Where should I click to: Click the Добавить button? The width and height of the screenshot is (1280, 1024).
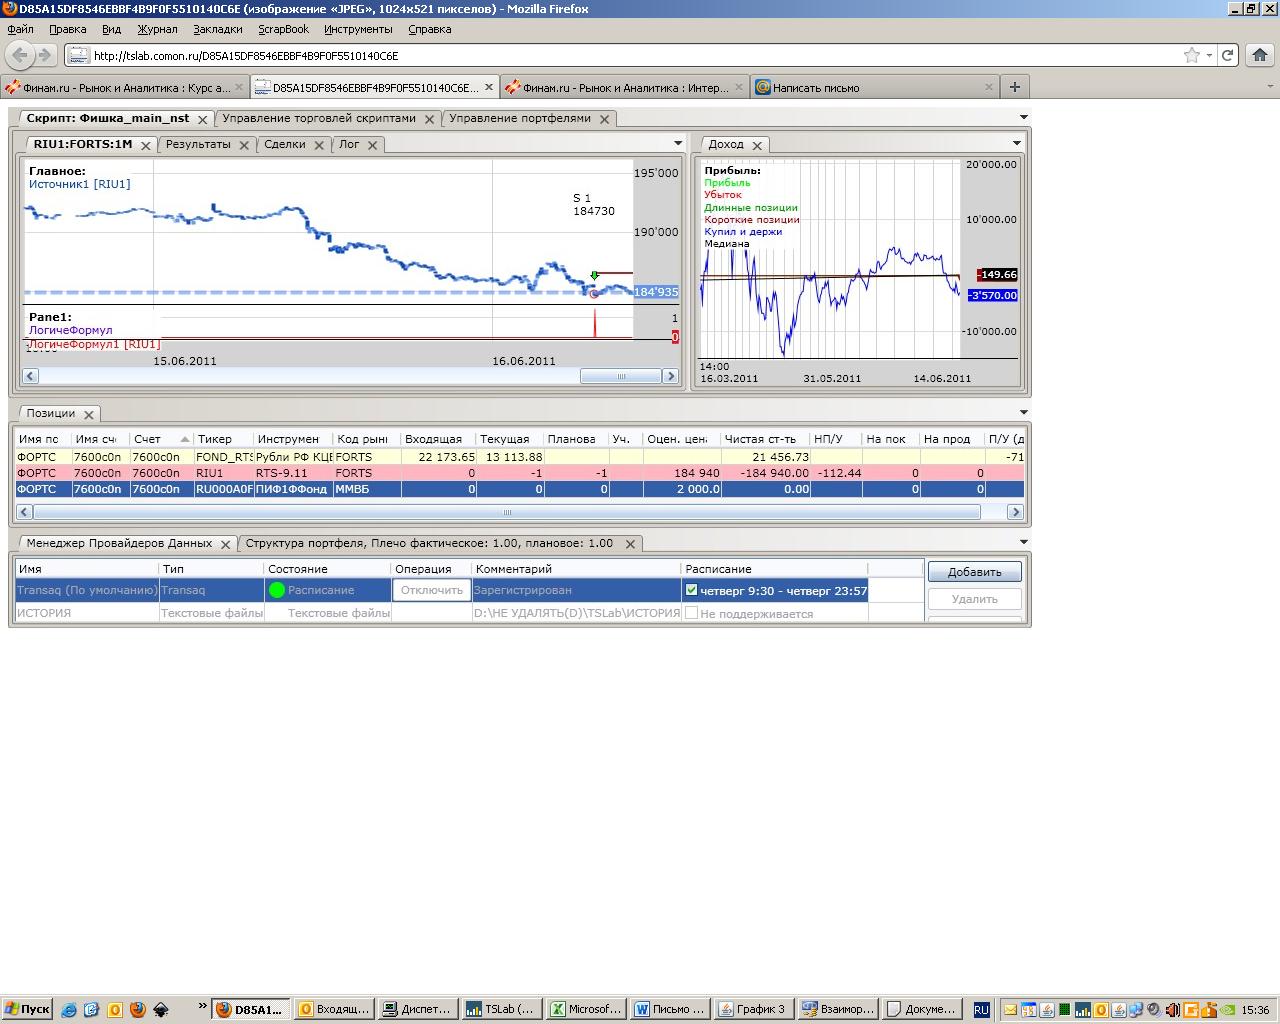point(974,572)
